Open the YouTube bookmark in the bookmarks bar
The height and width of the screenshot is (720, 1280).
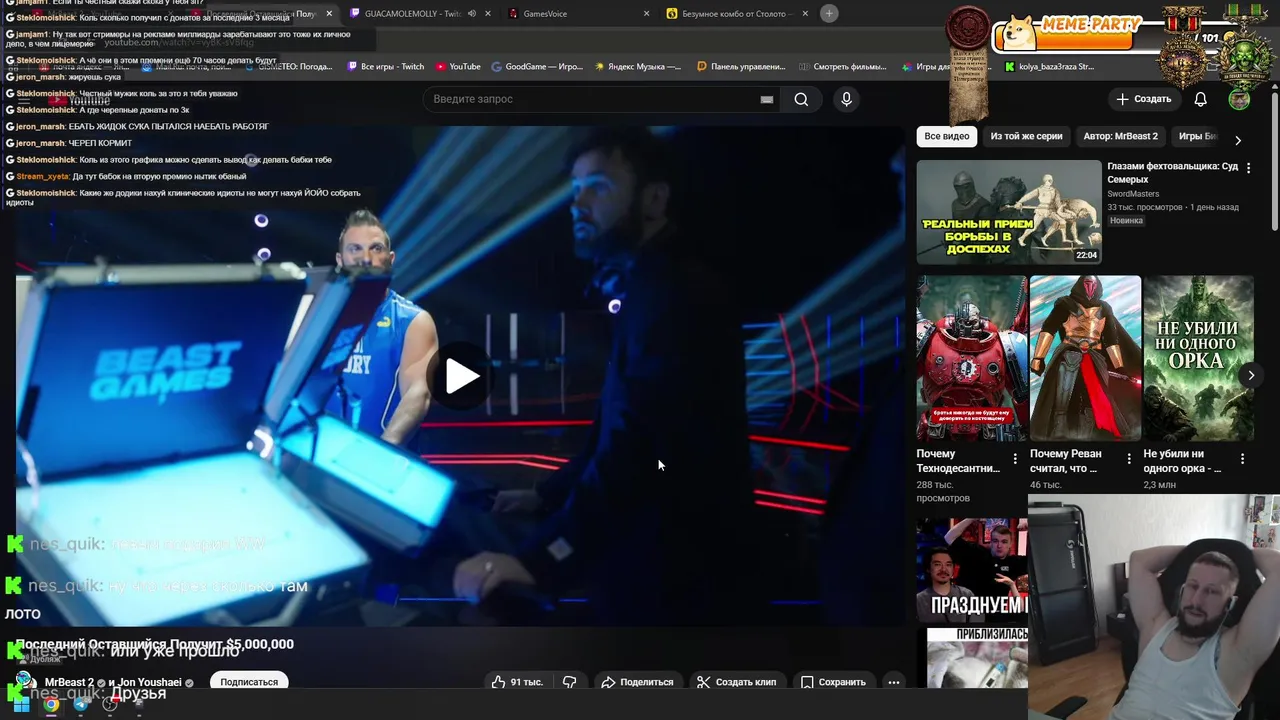(458, 67)
